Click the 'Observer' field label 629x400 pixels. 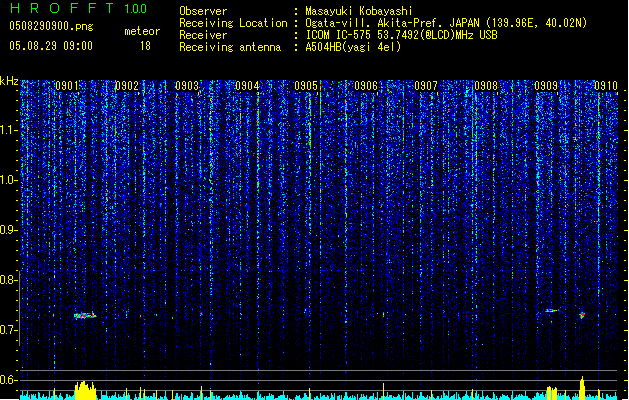click(x=203, y=11)
